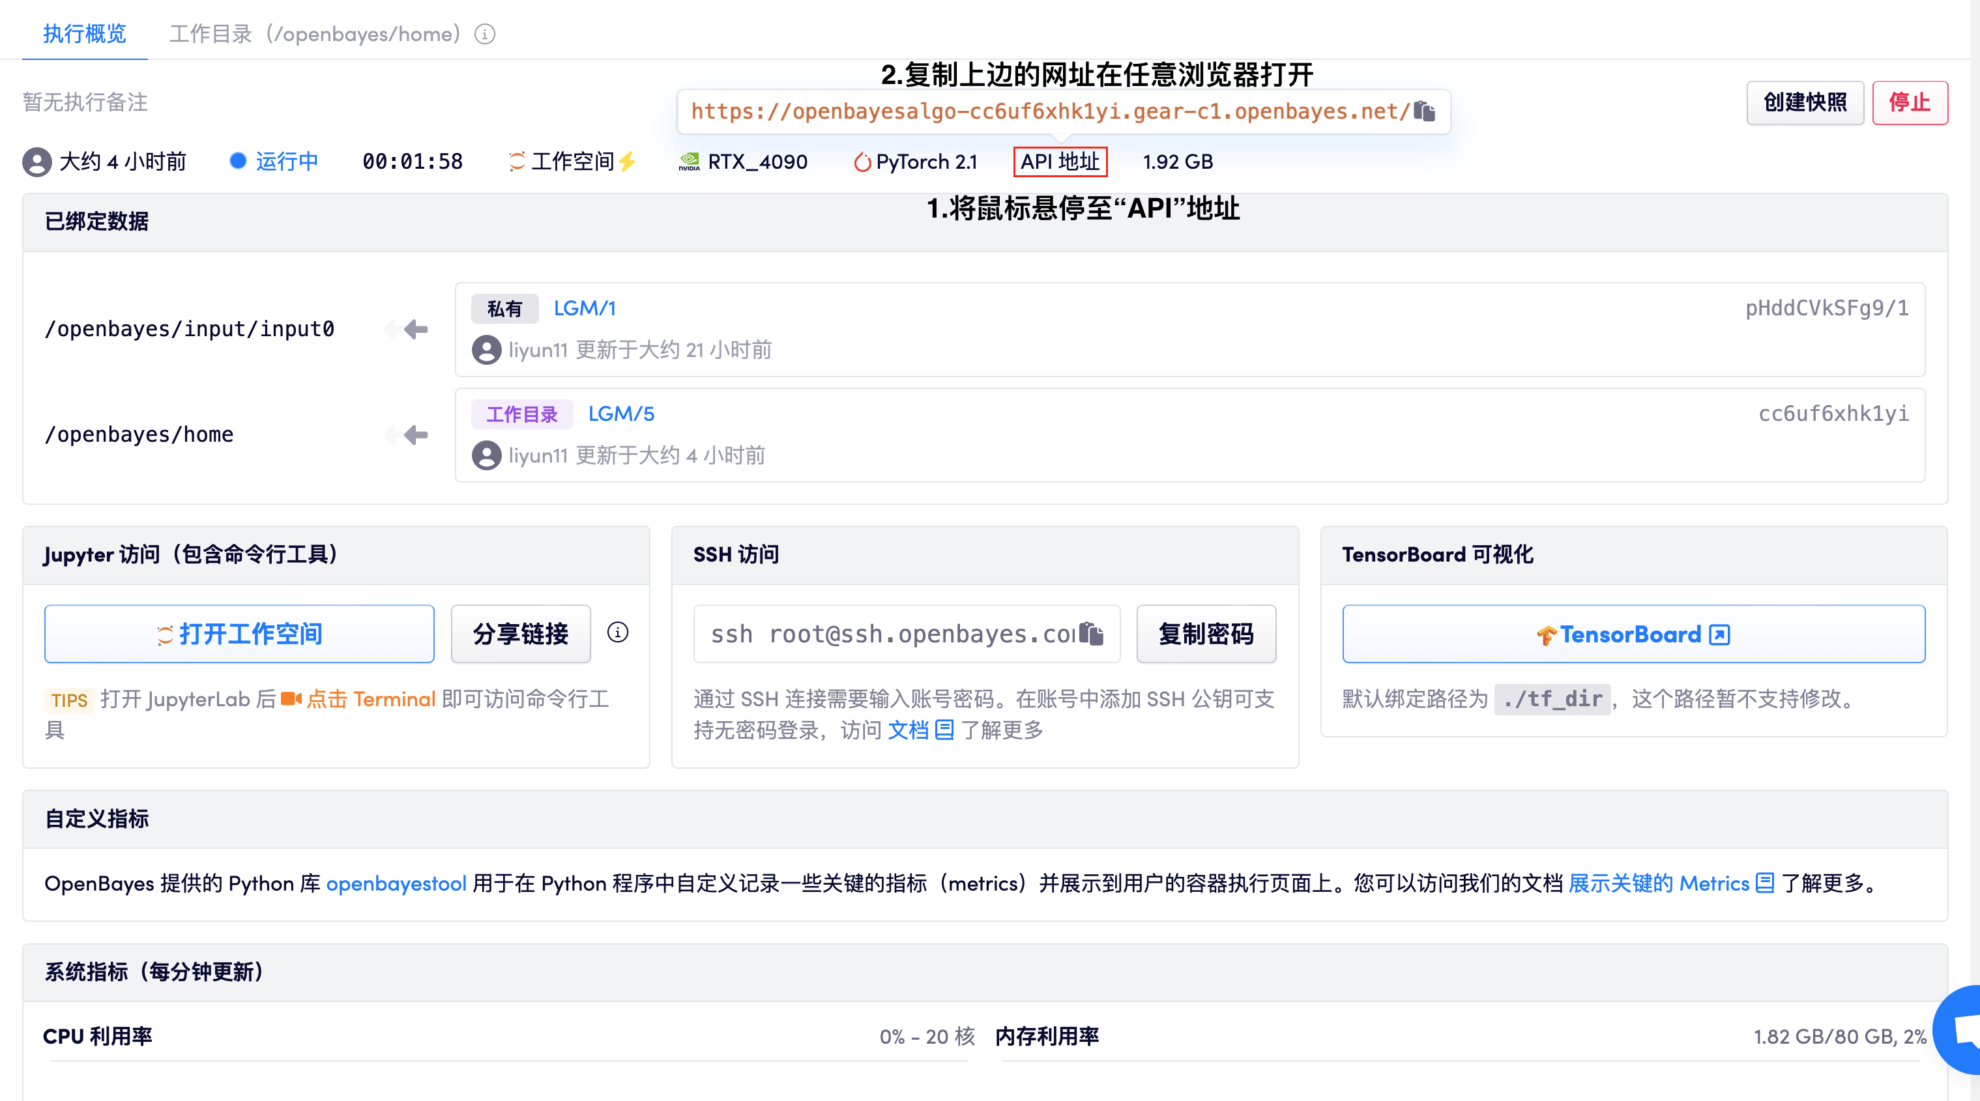Click the arrow icon beside /openbayes/input/input0

(415, 329)
